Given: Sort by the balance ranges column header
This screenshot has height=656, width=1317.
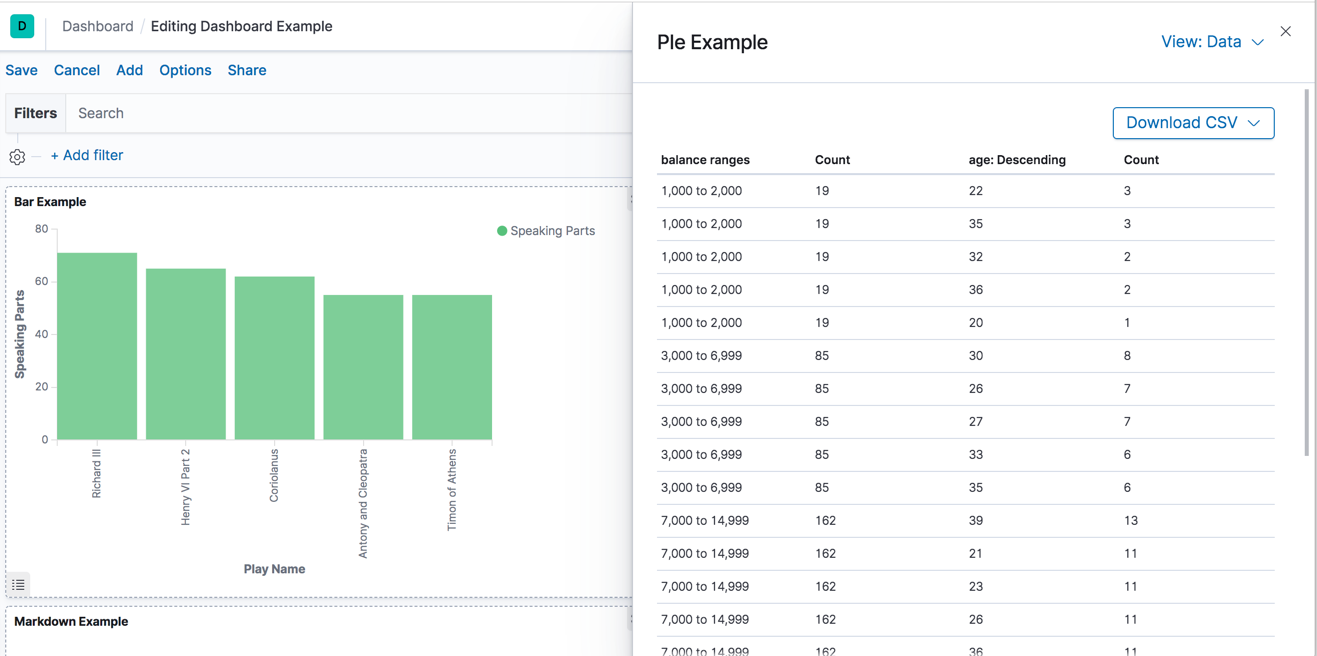Looking at the screenshot, I should pos(705,160).
